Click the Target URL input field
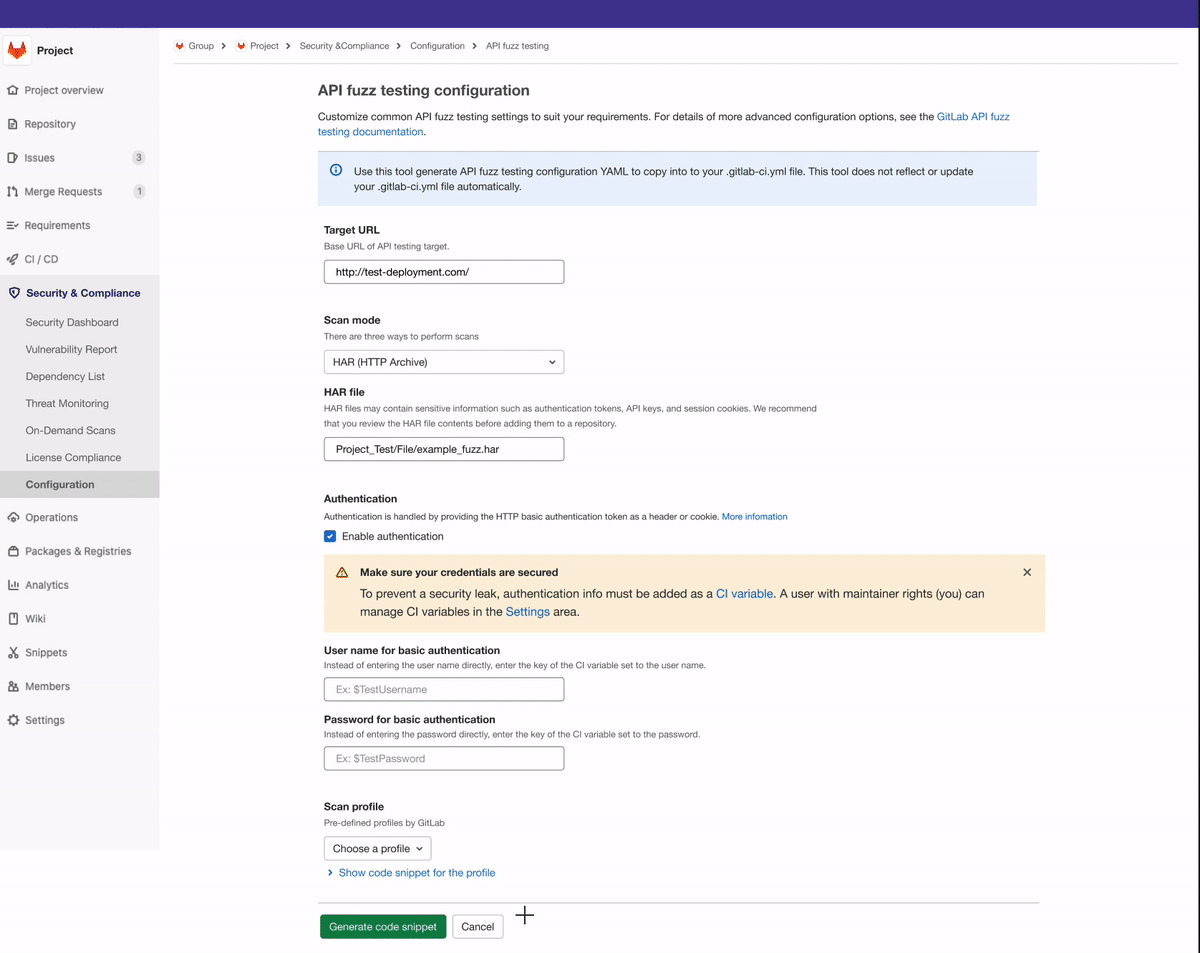The image size is (1200, 953). pos(443,272)
